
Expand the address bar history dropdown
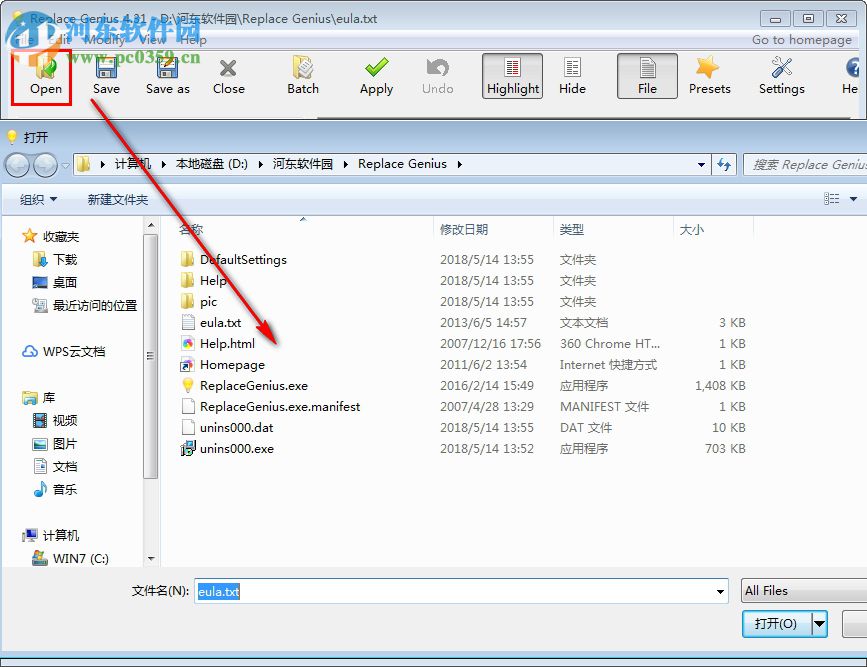coord(701,165)
